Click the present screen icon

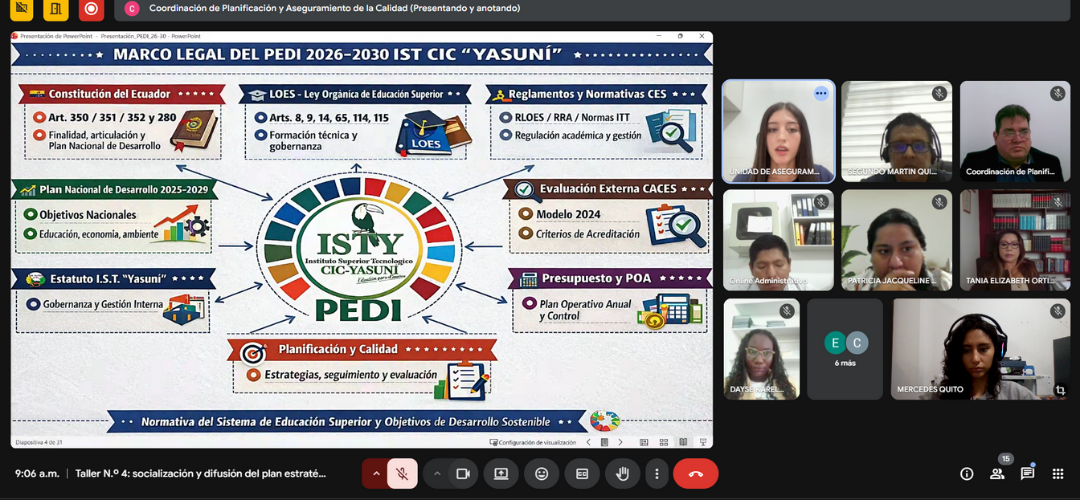pos(501,473)
